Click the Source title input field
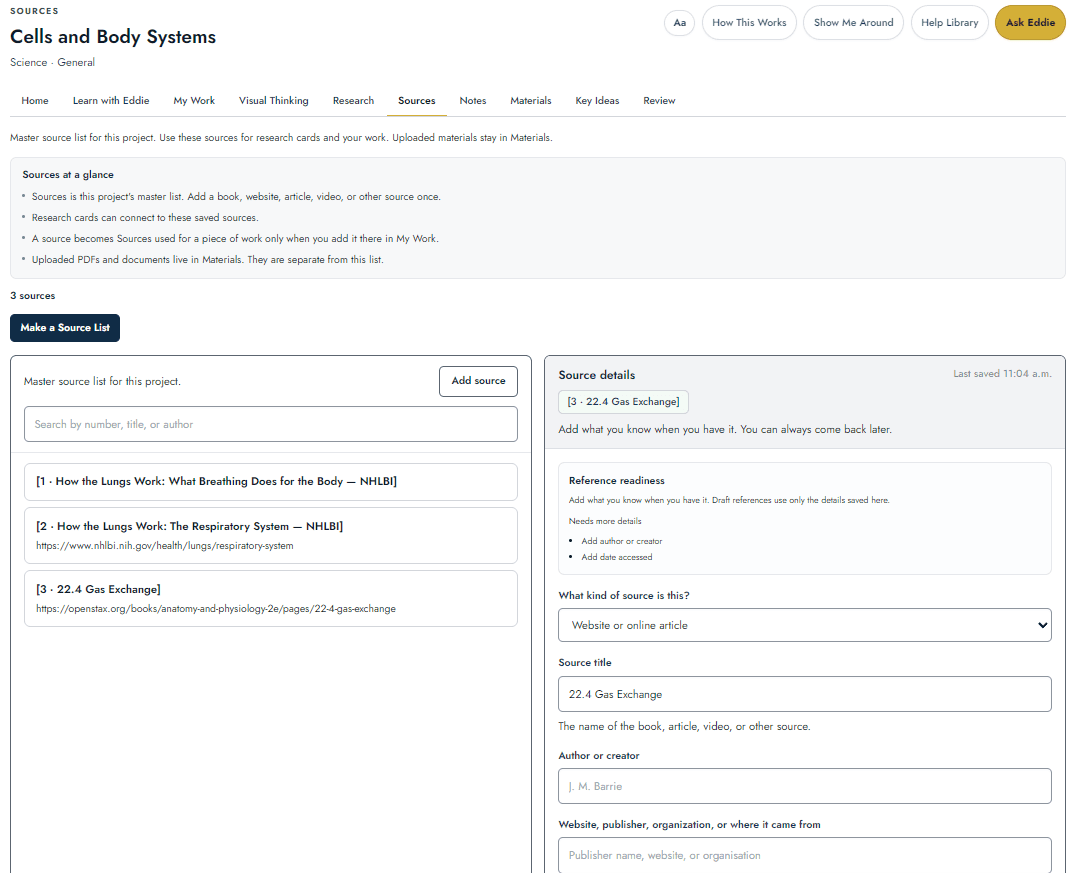 pos(805,694)
